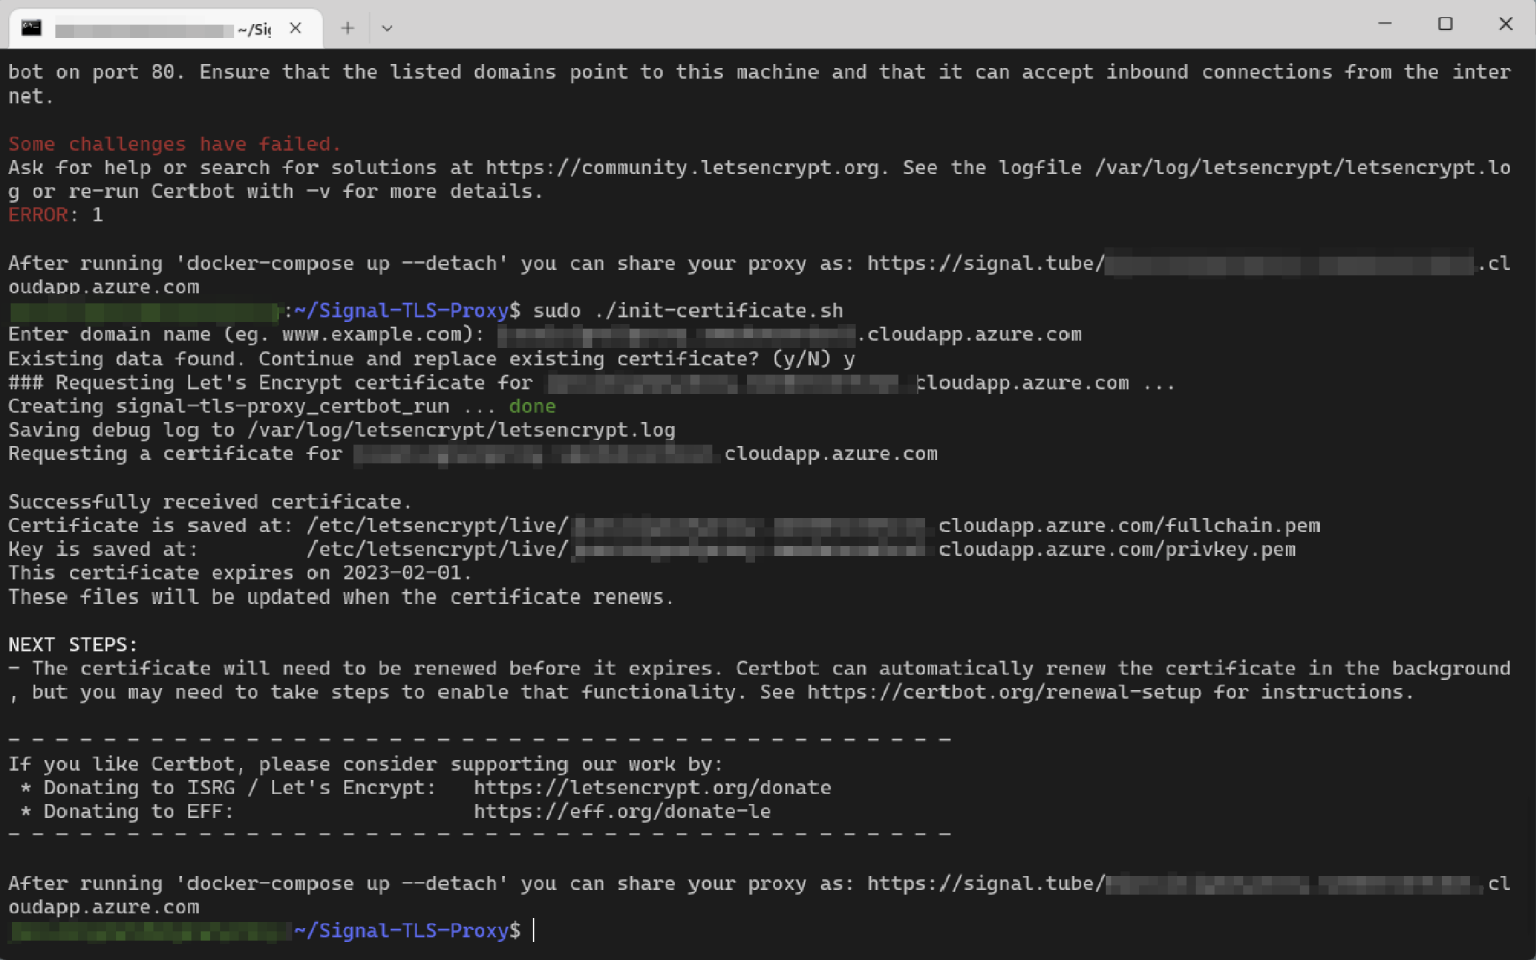Open the new tab profile dropdown
This screenshot has width=1536, height=960.
click(x=387, y=28)
